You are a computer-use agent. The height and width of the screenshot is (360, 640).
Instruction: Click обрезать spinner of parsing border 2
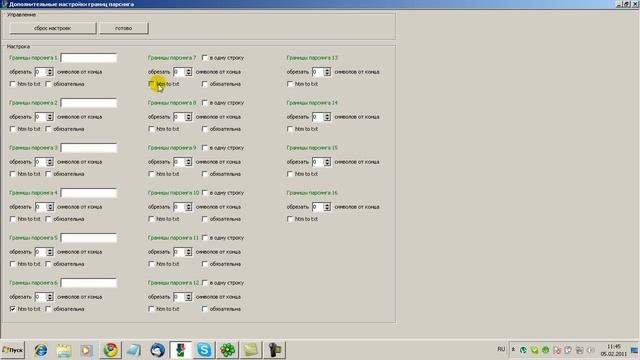pyautogui.click(x=44, y=117)
